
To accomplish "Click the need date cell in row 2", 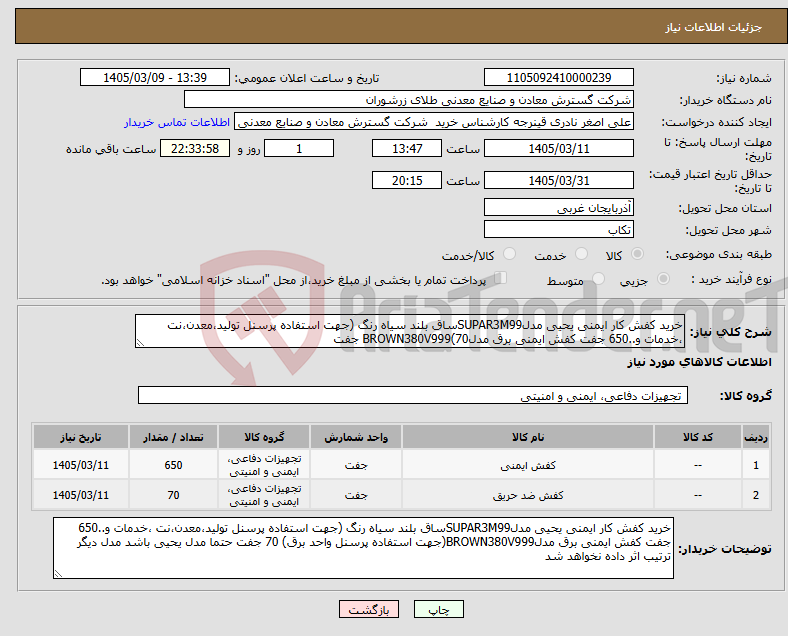I will click(x=80, y=495).
